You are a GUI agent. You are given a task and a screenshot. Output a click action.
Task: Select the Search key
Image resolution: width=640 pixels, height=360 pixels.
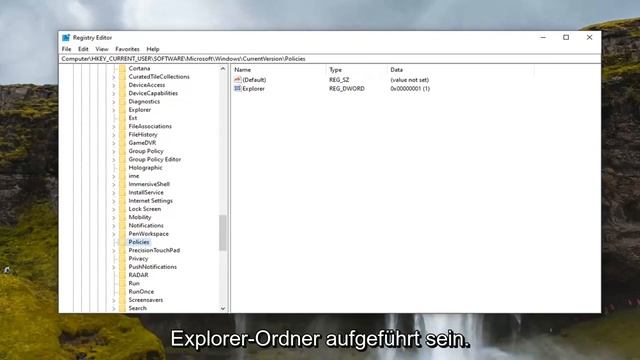[138, 308]
